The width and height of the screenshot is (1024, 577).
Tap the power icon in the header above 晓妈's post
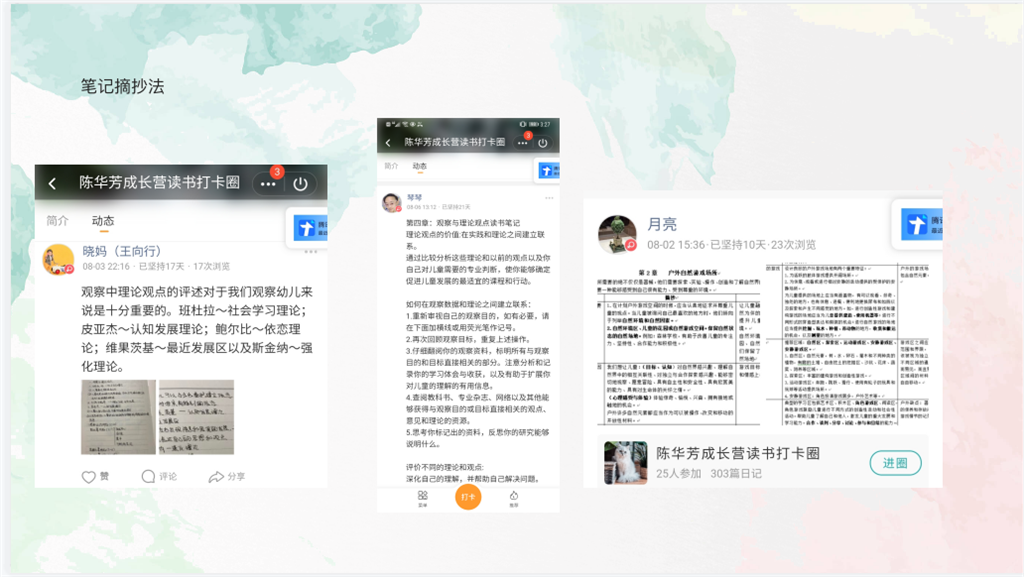click(300, 184)
